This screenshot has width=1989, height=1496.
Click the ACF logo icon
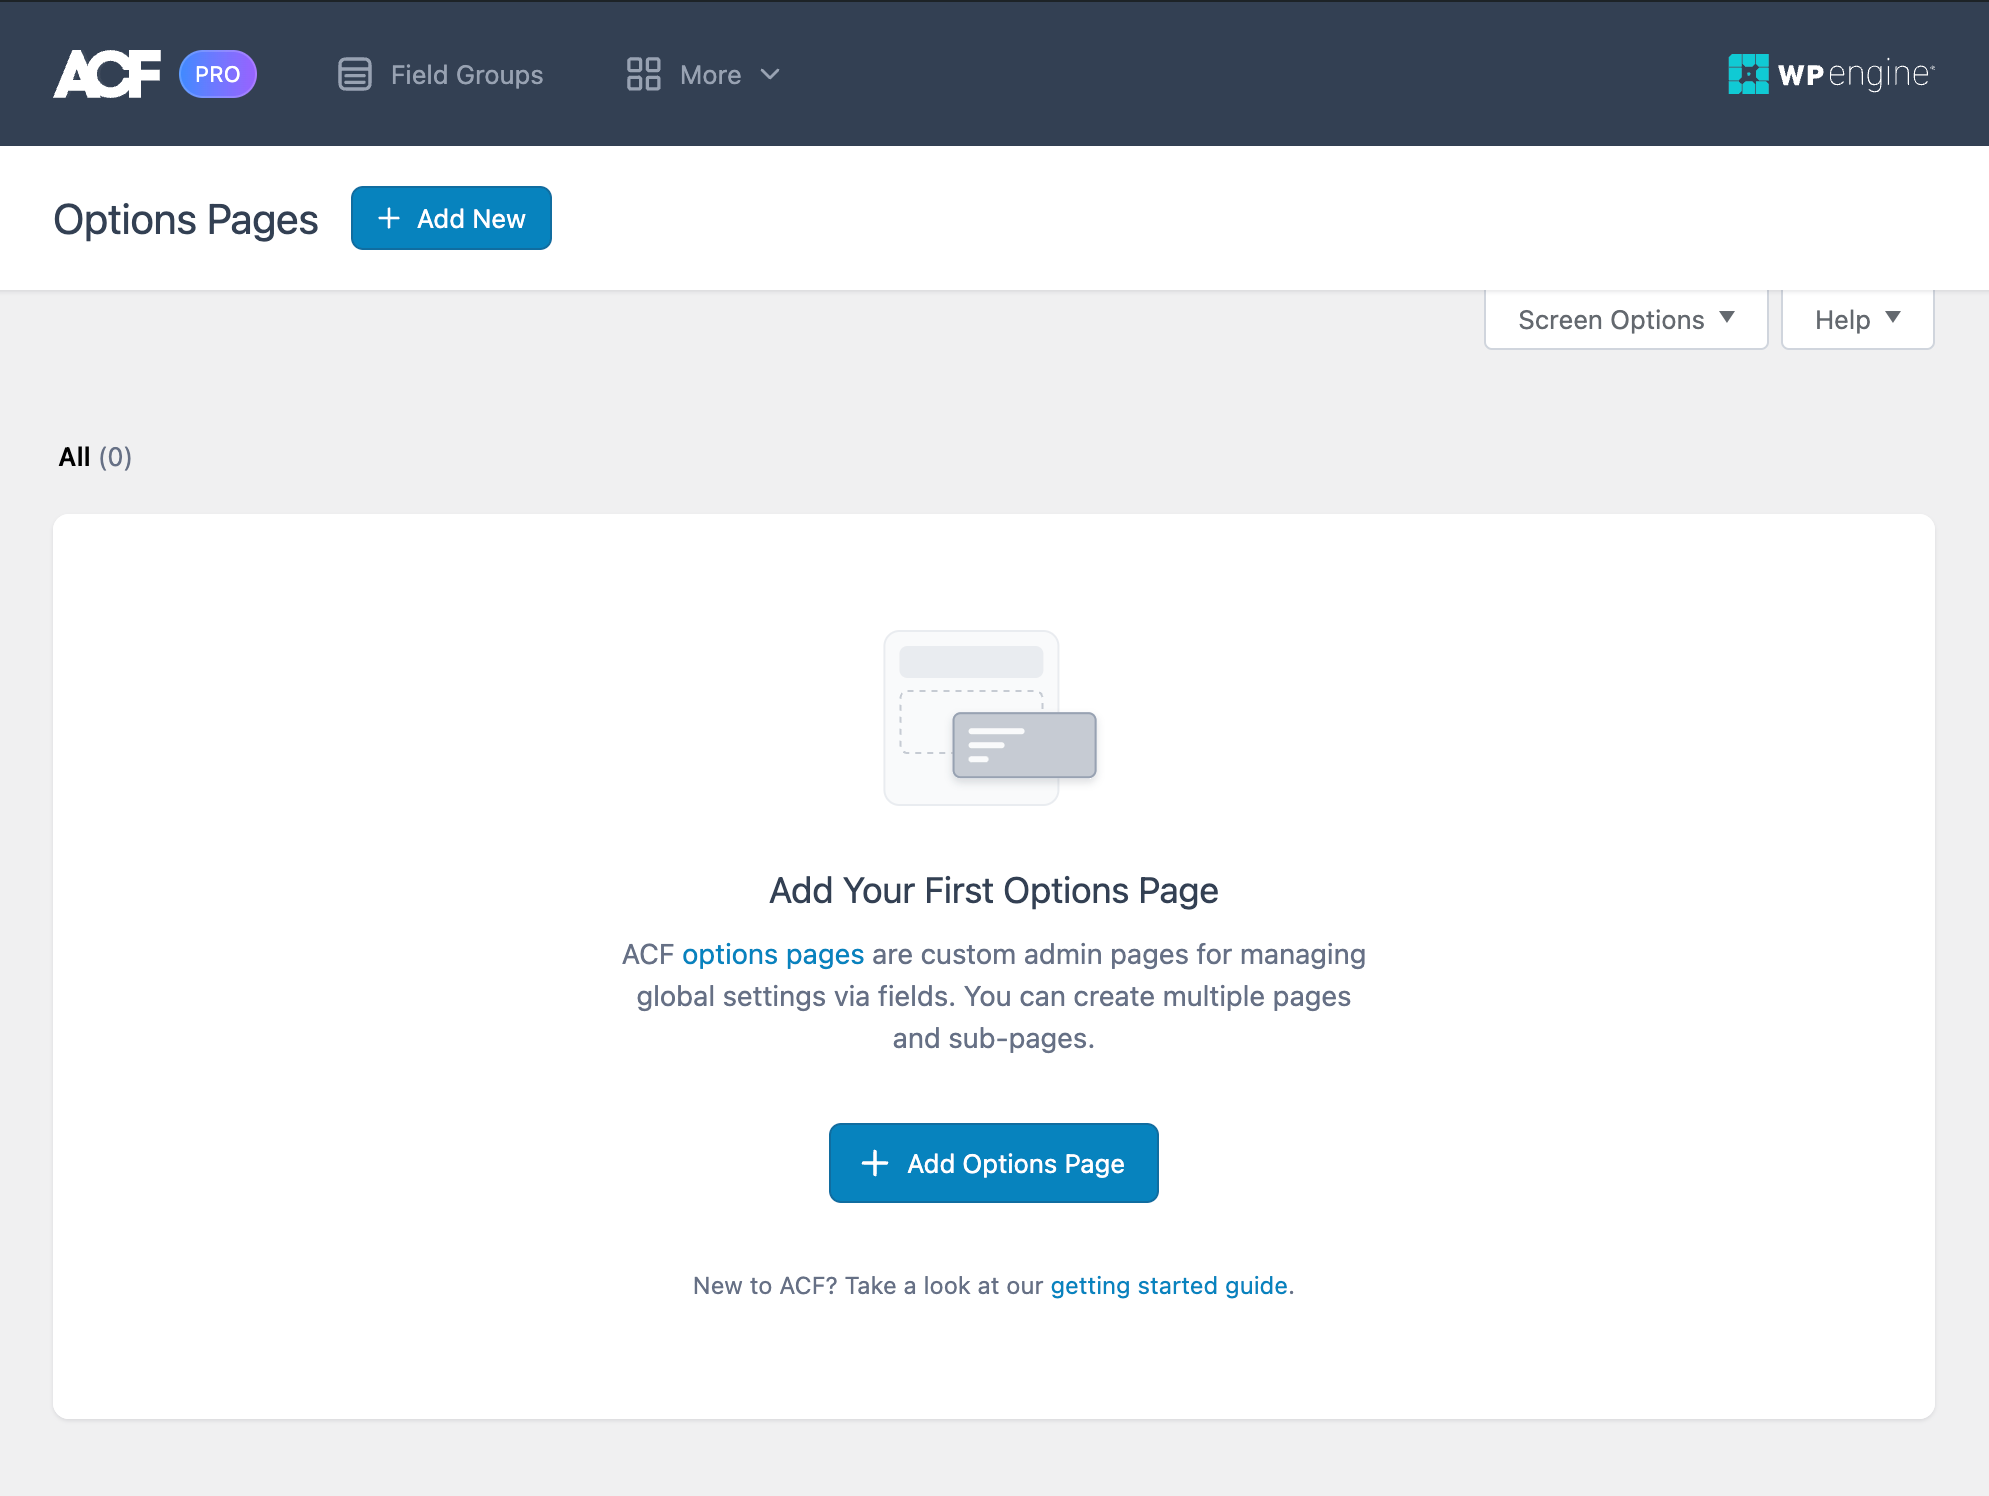107,72
